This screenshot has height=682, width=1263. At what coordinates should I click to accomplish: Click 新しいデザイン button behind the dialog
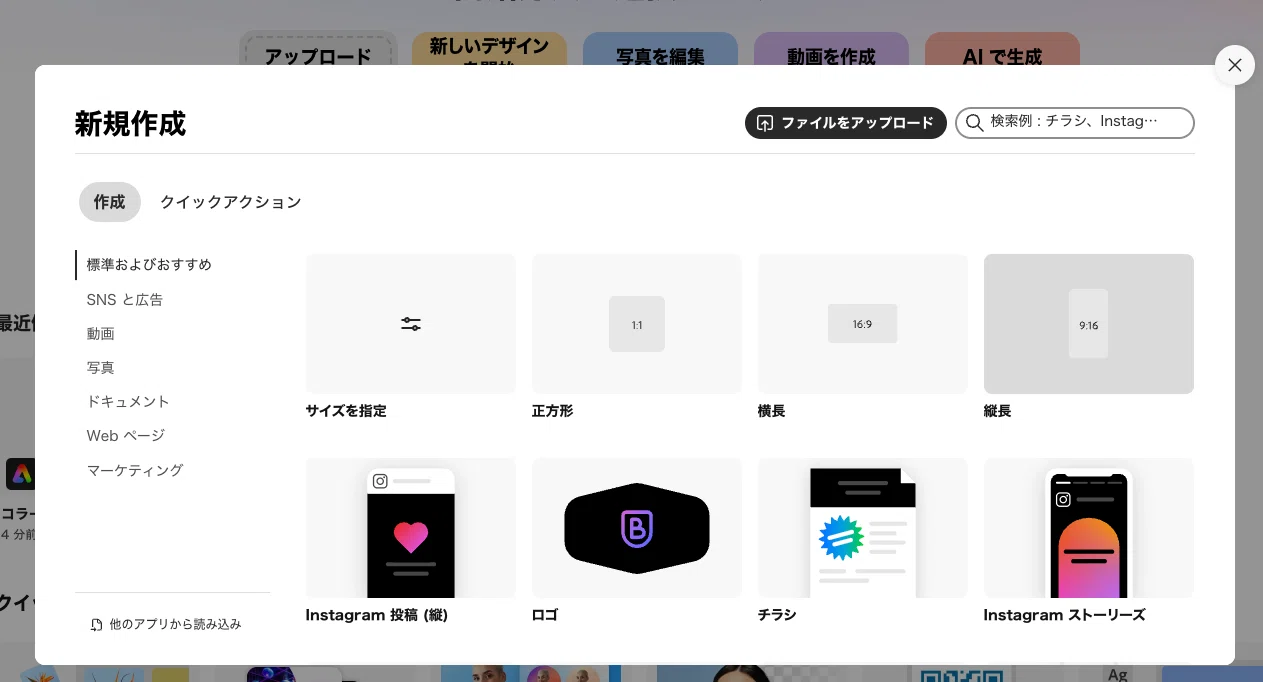489,50
